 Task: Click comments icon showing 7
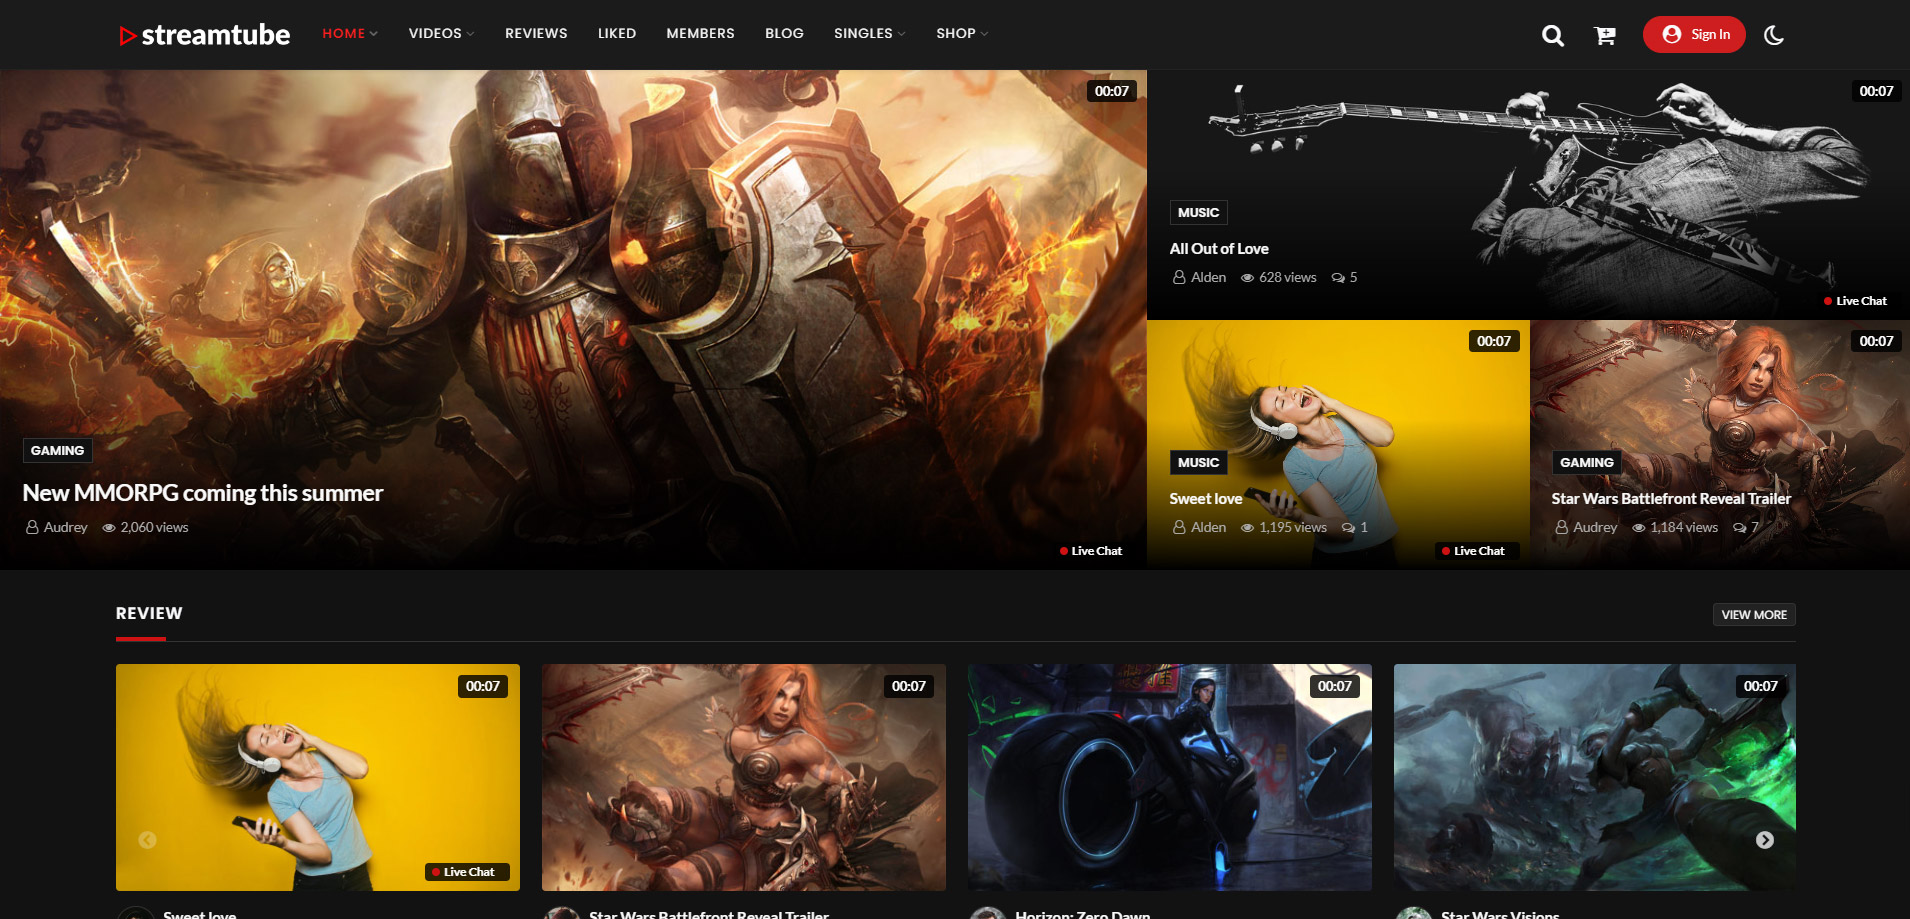coord(1739,528)
